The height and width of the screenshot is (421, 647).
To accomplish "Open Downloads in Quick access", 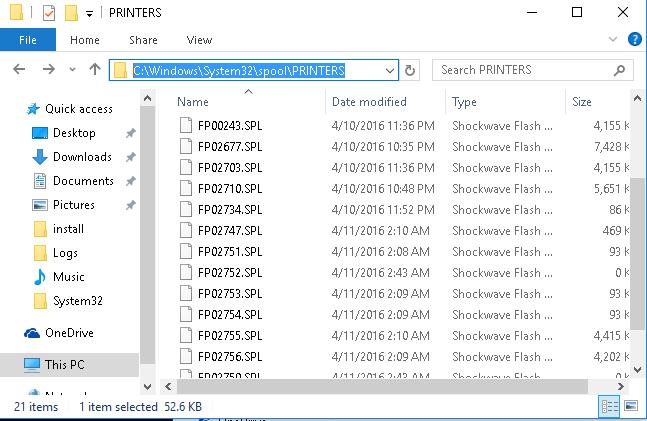I will (81, 157).
